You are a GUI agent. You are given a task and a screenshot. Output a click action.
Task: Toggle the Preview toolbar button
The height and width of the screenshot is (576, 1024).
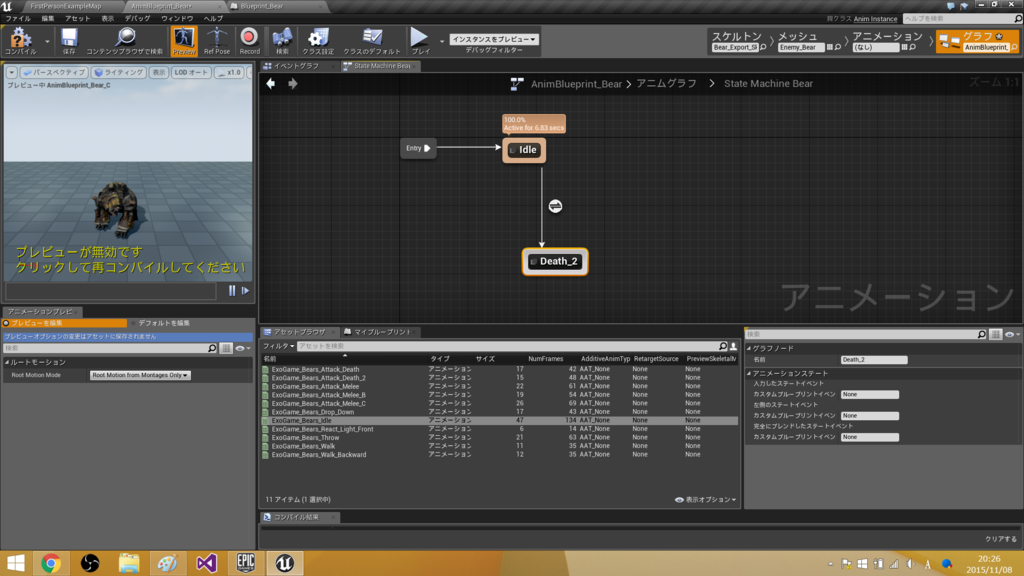(x=184, y=40)
